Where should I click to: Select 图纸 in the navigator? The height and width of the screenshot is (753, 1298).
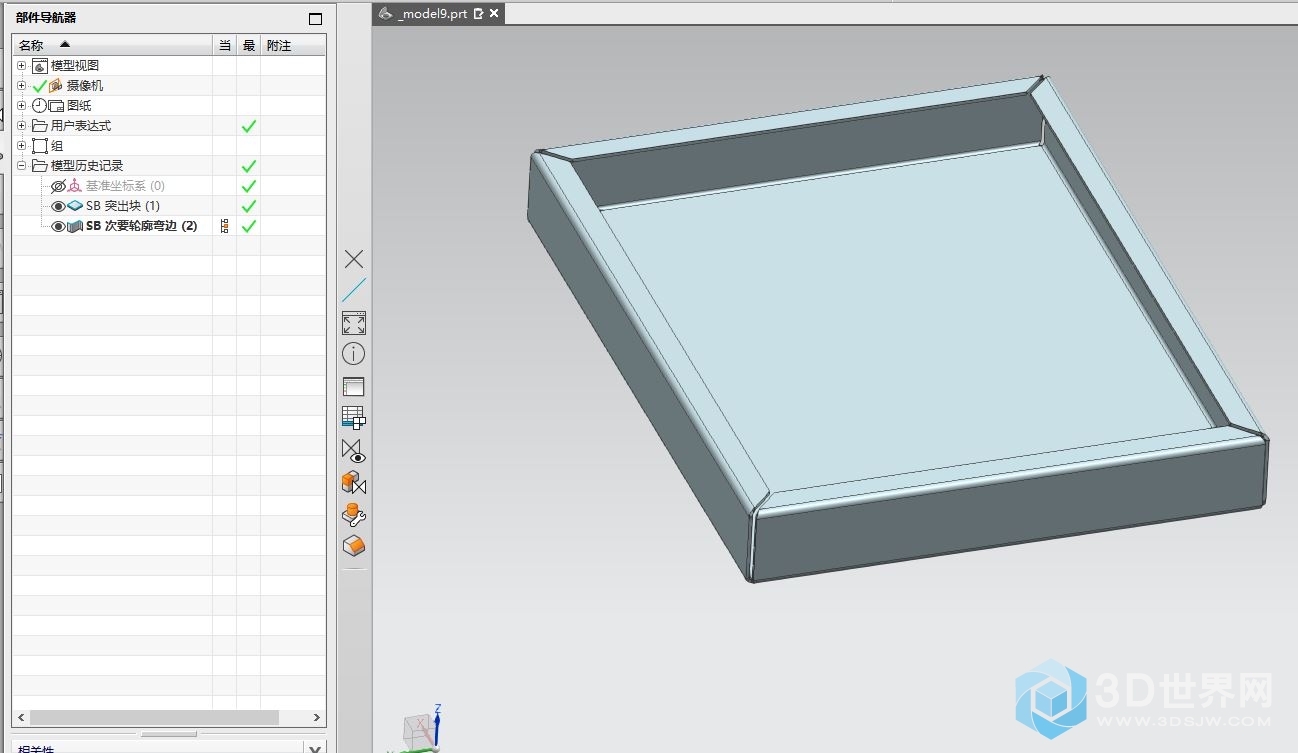79,106
